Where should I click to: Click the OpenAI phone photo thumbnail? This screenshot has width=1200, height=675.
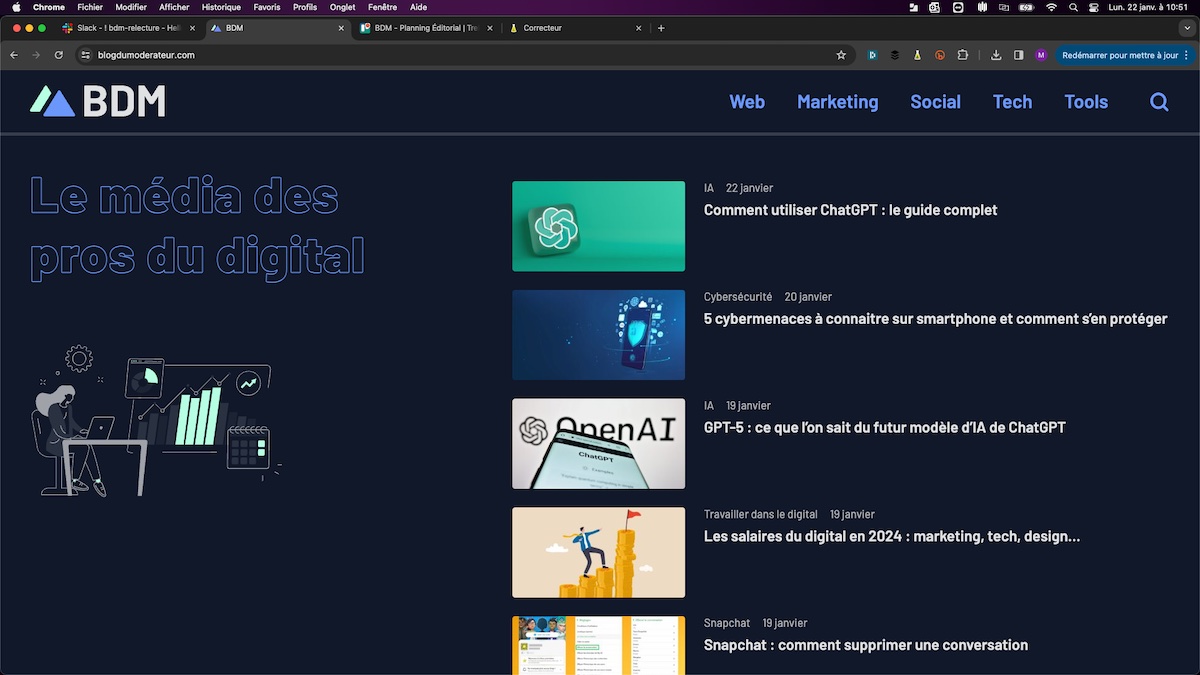599,444
